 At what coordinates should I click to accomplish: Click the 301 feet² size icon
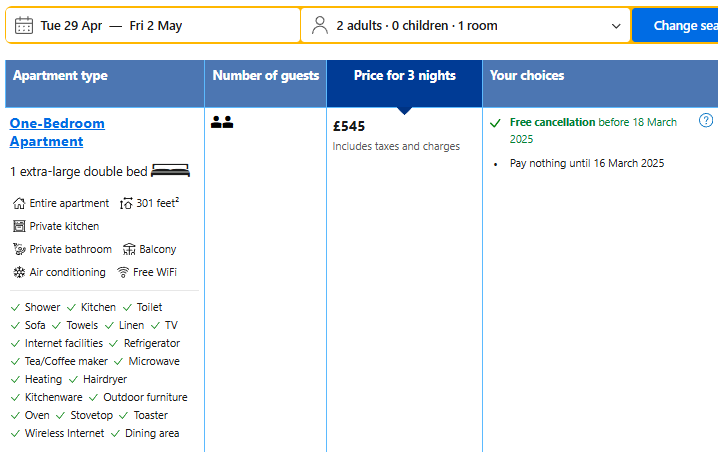pos(126,203)
